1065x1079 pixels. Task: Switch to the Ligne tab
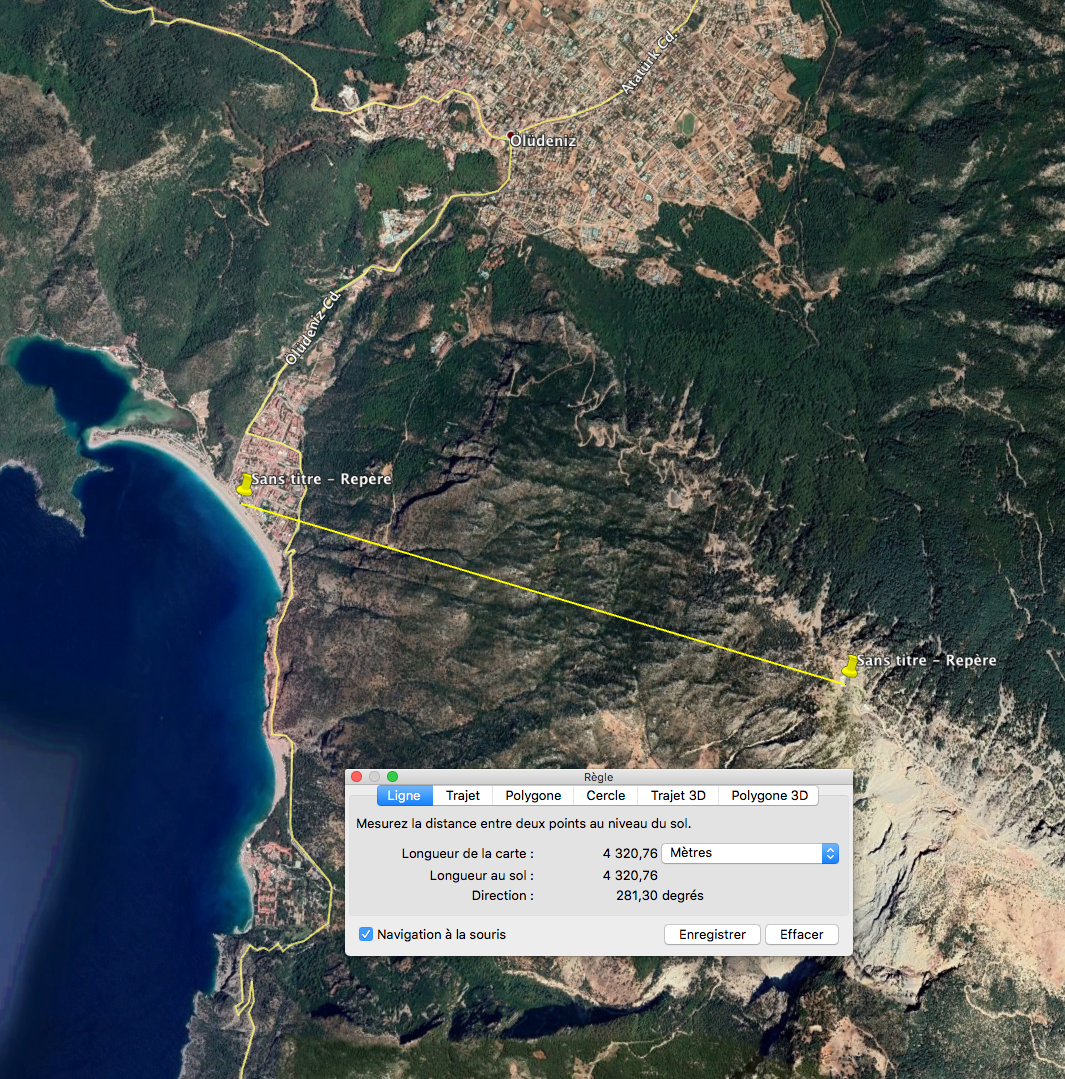coord(404,795)
